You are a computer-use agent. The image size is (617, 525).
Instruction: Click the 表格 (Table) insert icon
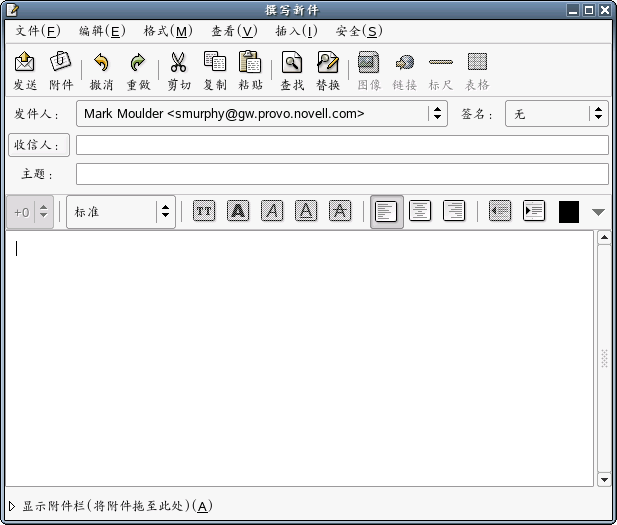[477, 62]
